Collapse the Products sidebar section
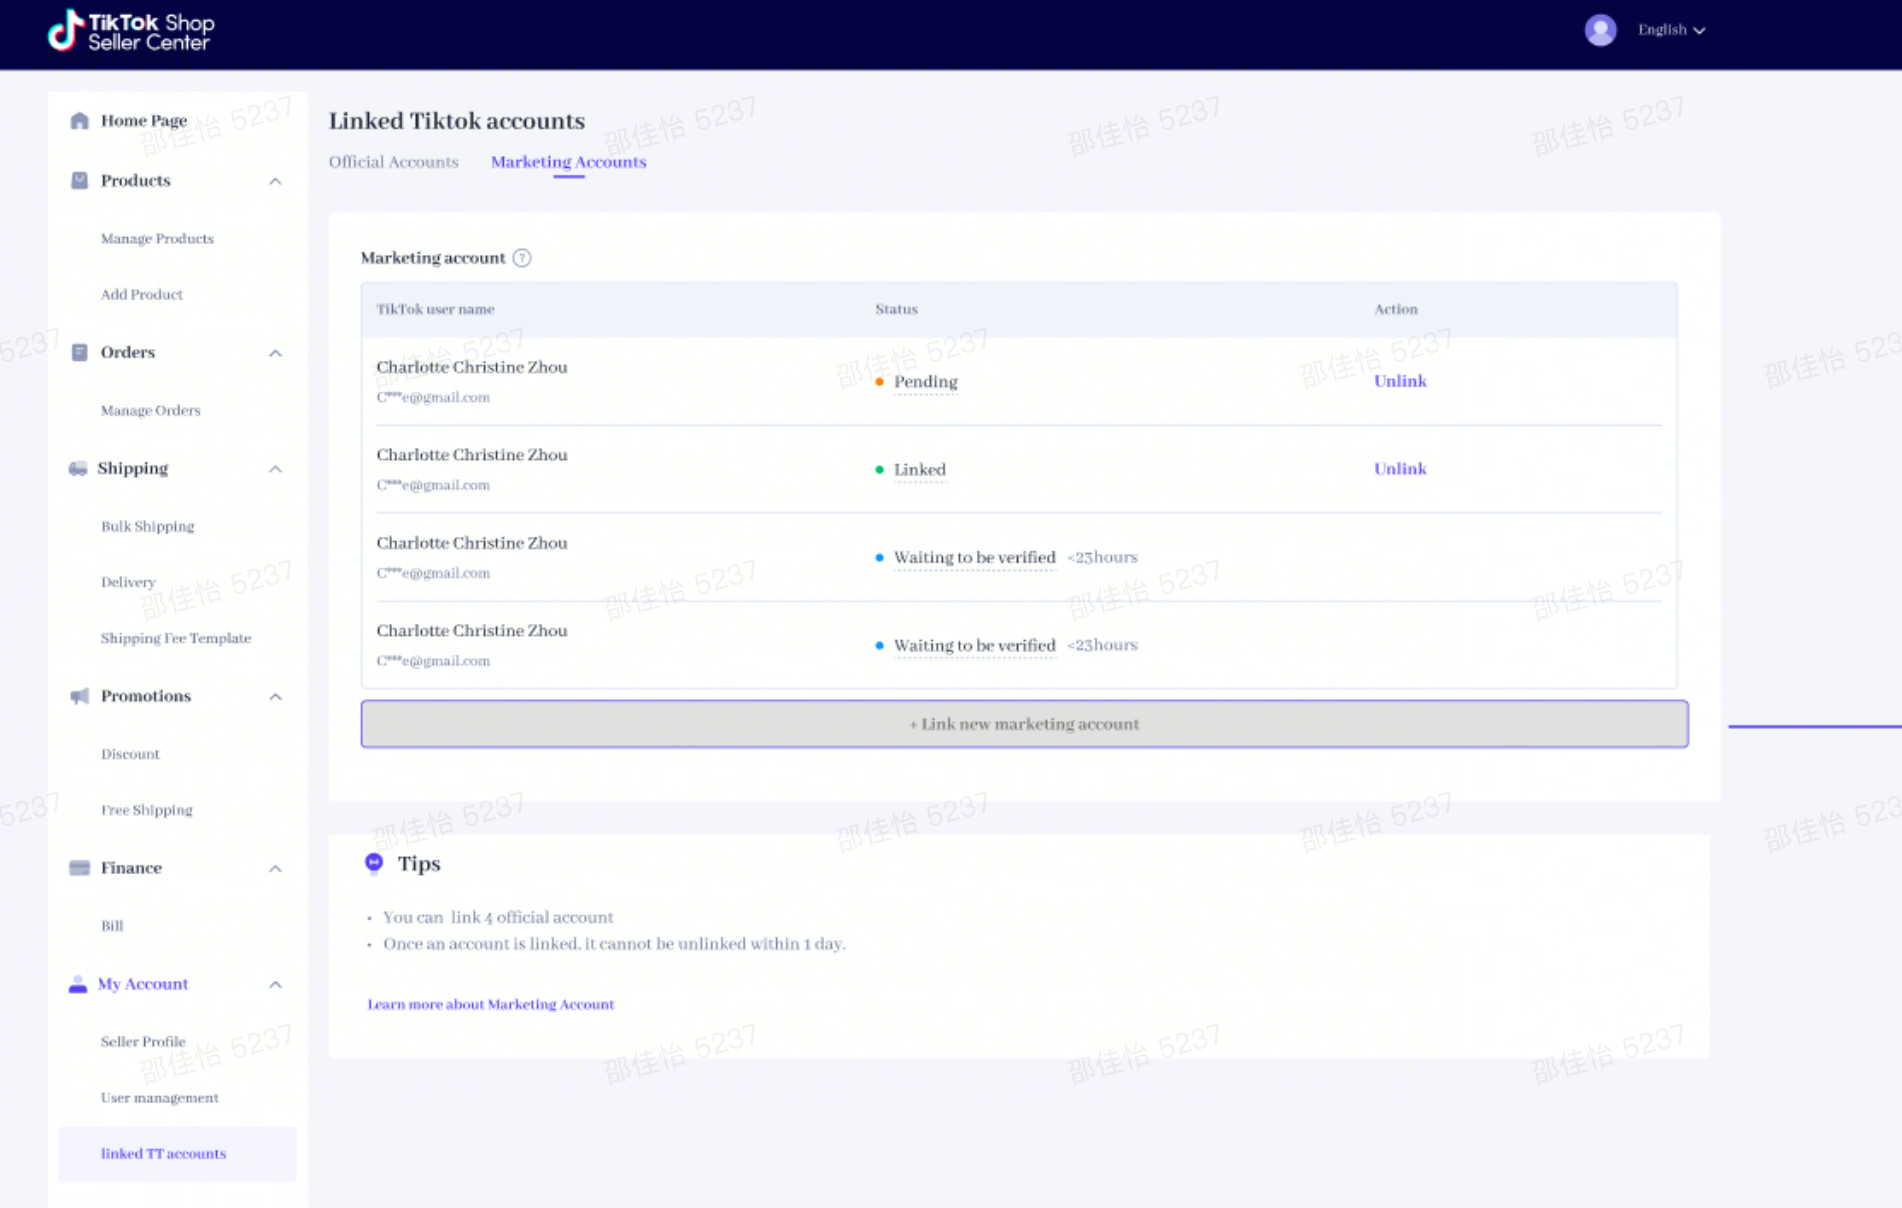This screenshot has height=1208, width=1902. (x=275, y=181)
